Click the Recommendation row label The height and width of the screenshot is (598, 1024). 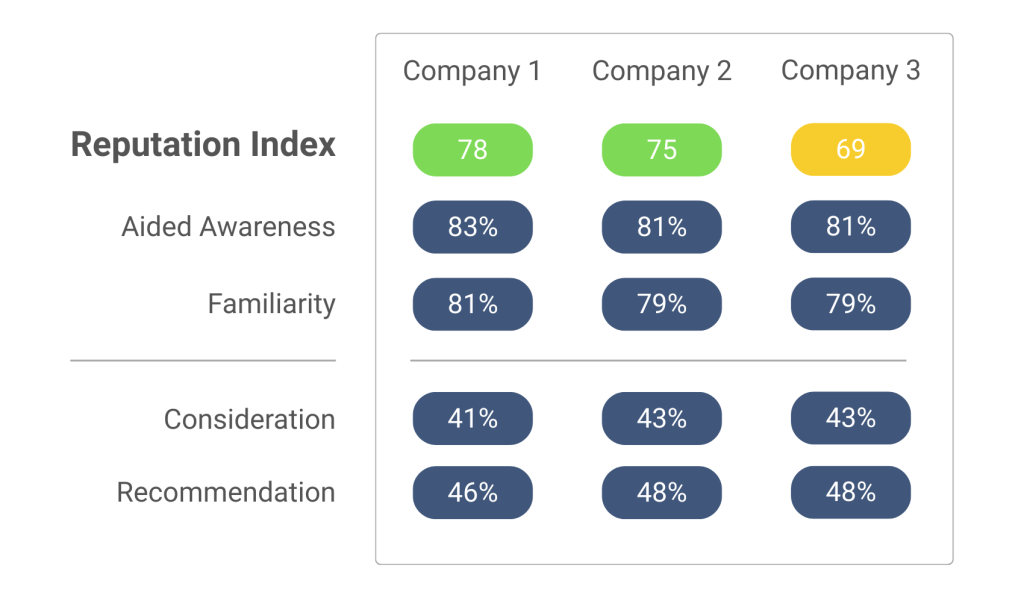coord(226,492)
